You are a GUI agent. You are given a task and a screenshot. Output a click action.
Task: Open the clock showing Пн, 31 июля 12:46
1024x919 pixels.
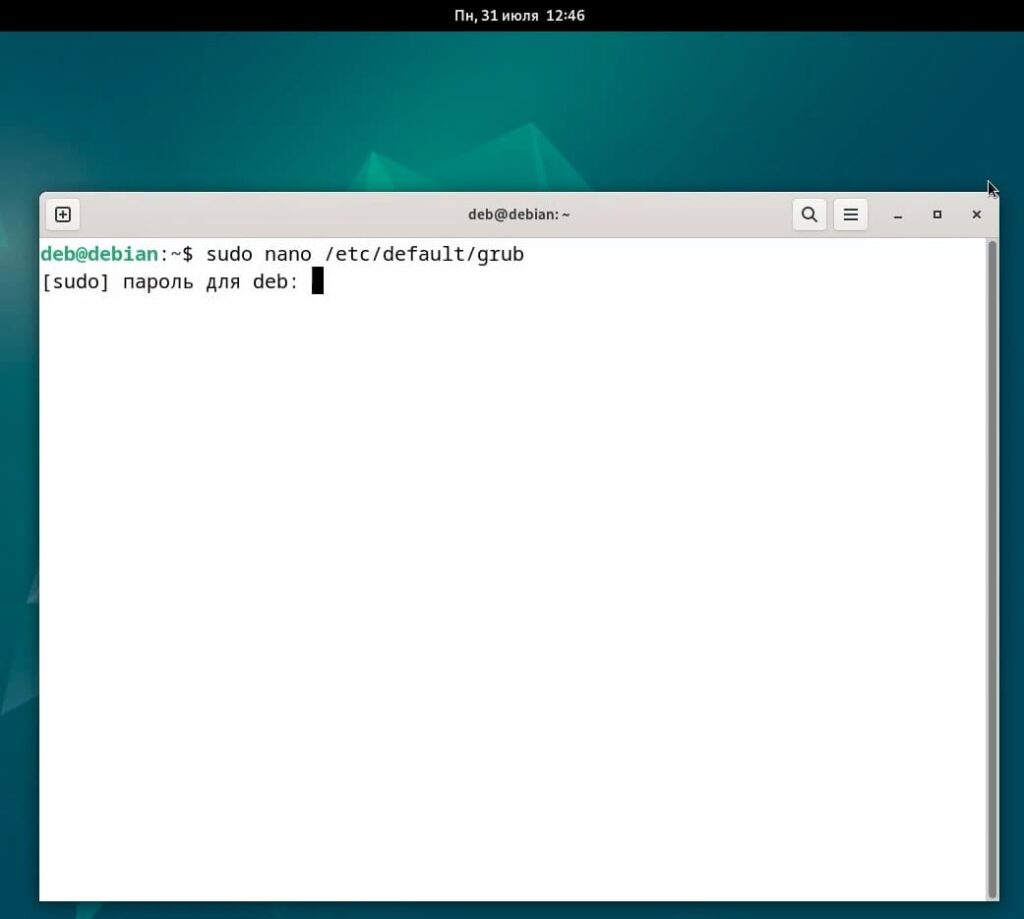519,15
